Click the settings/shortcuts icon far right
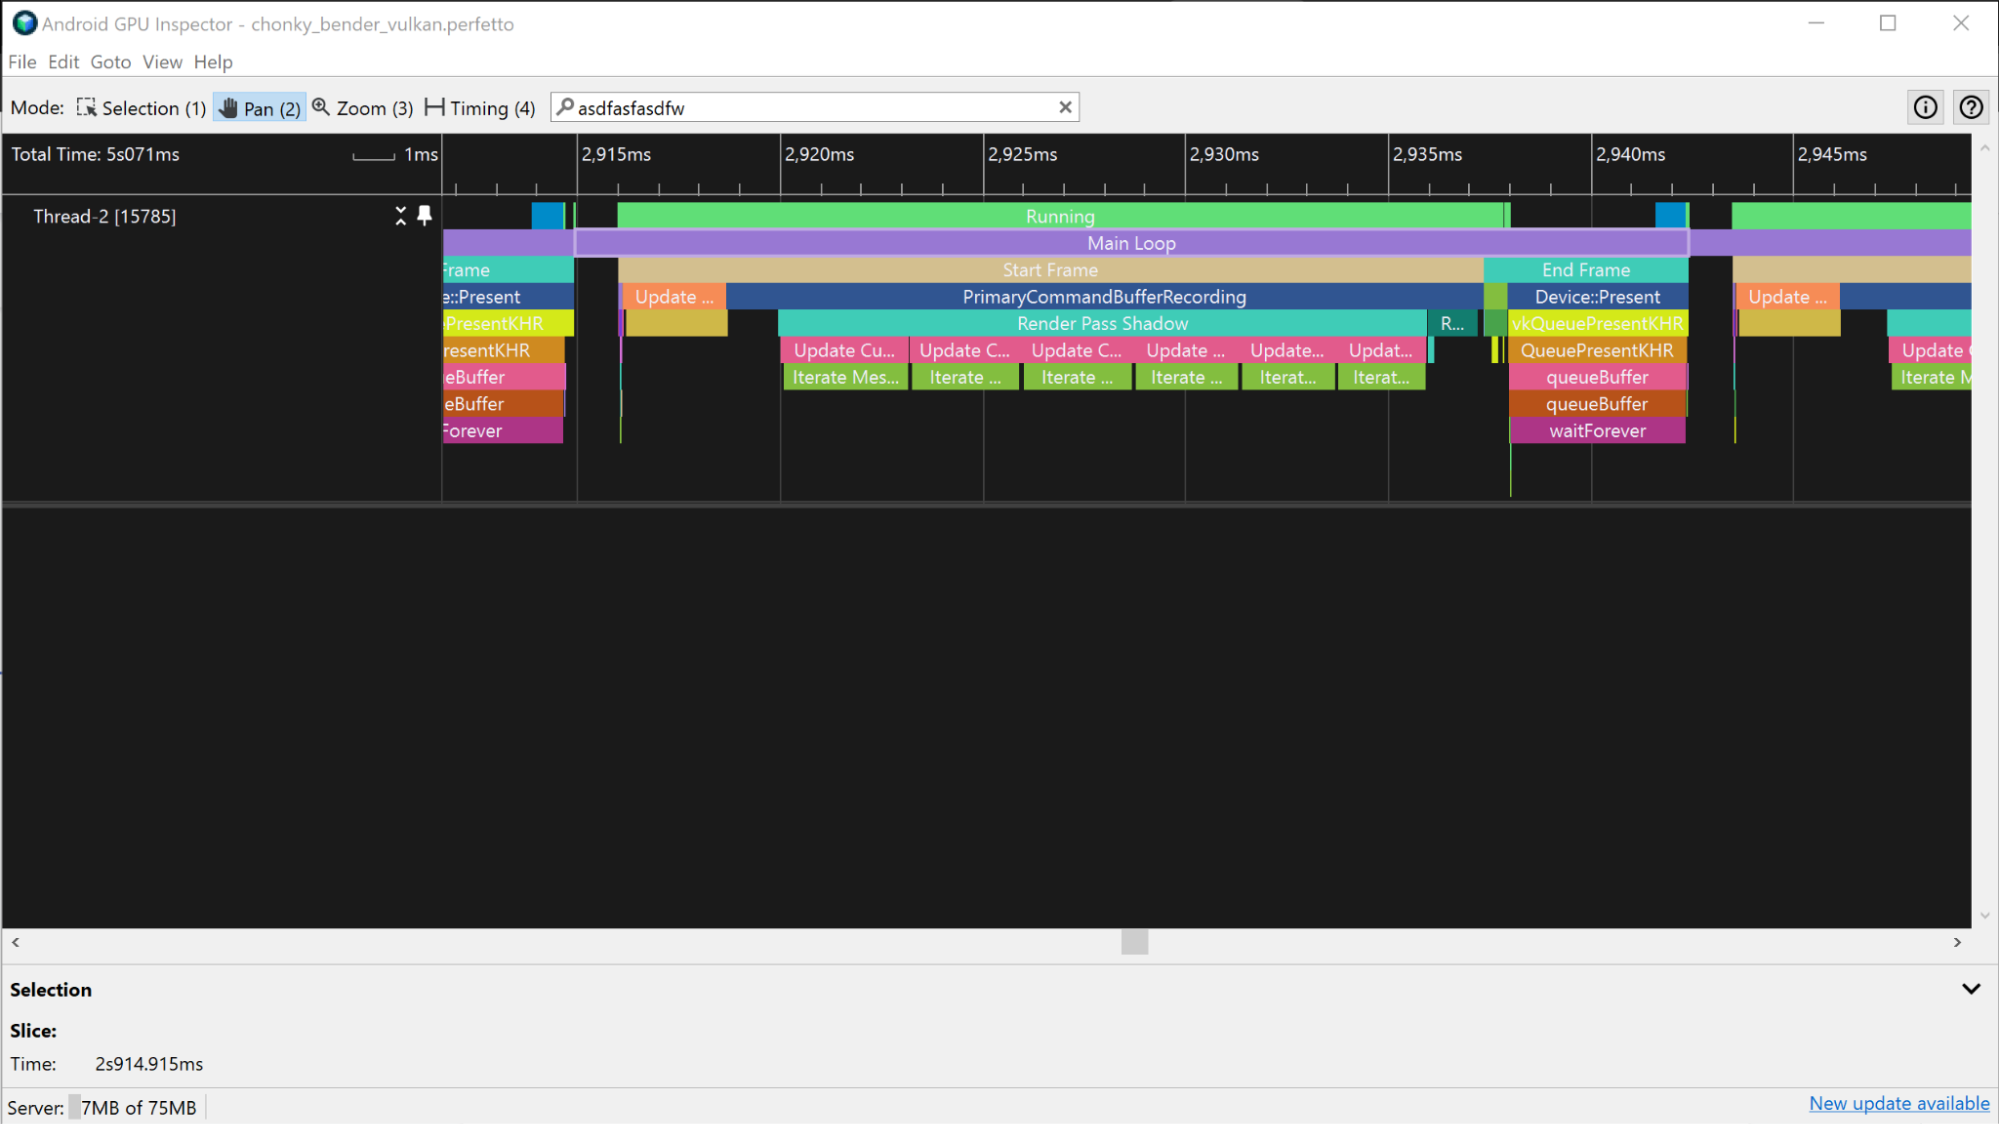Image resolution: width=1999 pixels, height=1125 pixels. (1972, 107)
